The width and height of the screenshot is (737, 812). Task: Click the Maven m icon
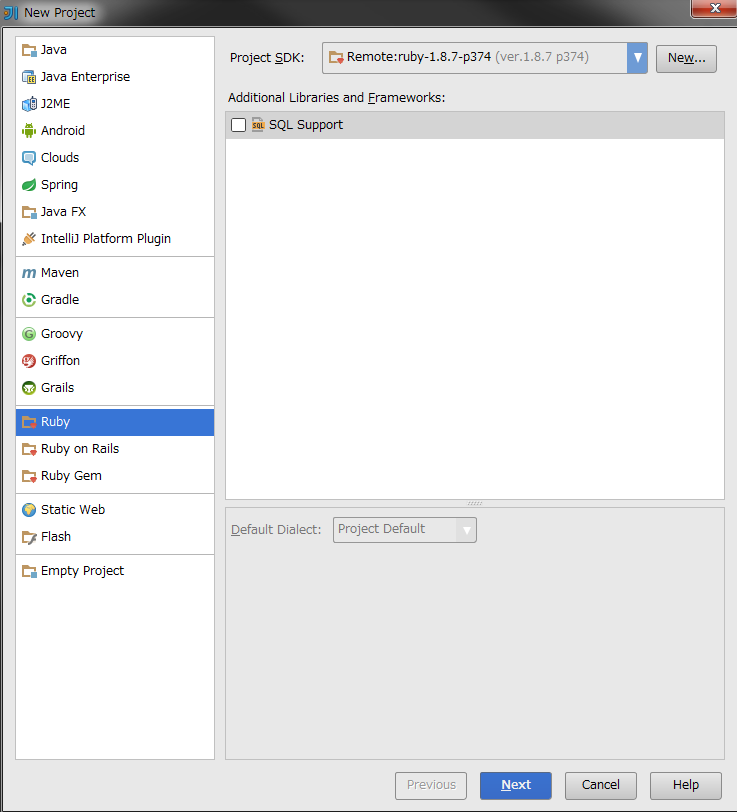point(29,273)
